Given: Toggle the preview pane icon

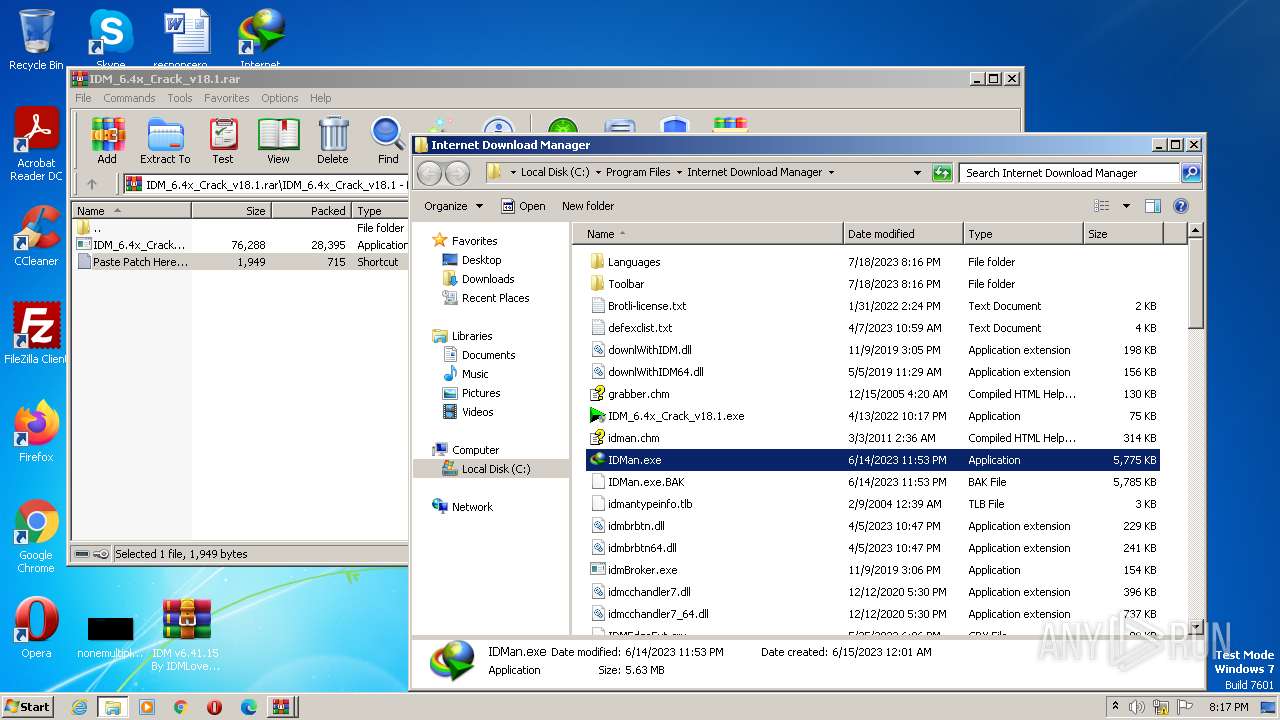Looking at the screenshot, I should tap(1152, 206).
